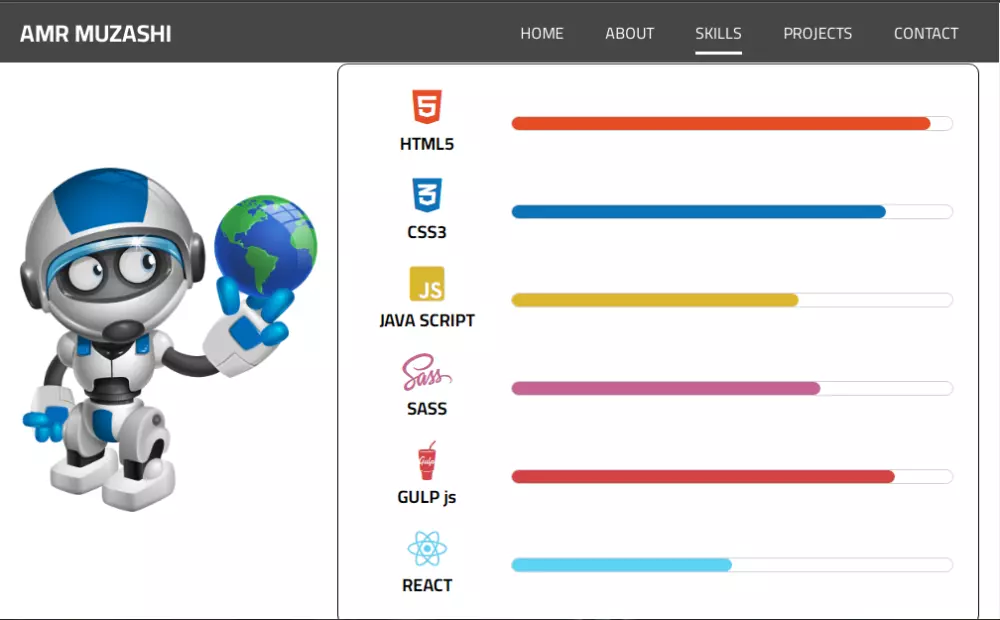Click the REACT text label
This screenshot has height=620, width=1000.
click(x=427, y=585)
